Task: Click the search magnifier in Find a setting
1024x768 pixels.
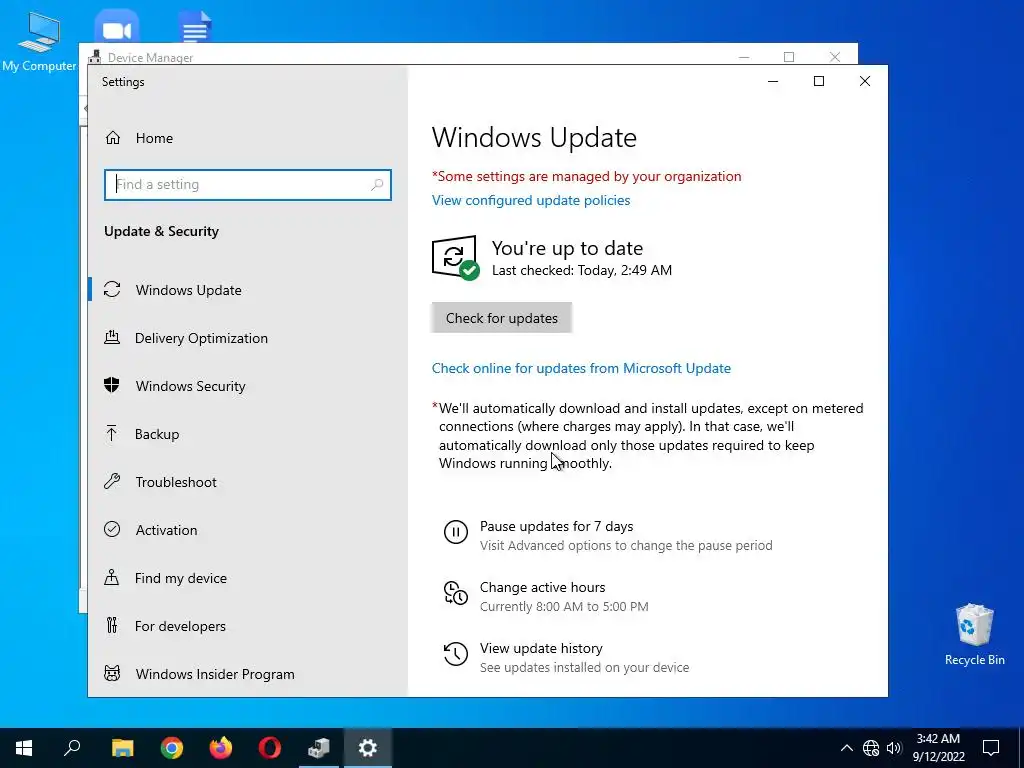Action: click(377, 185)
